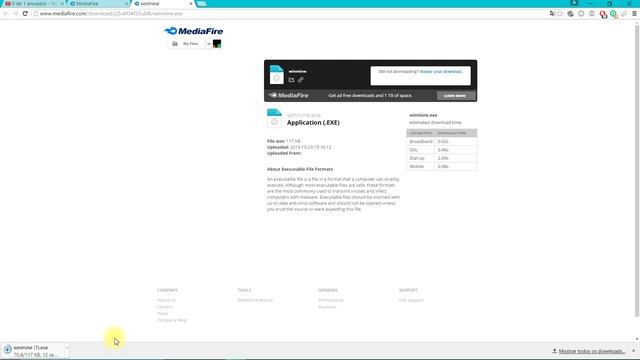Open the My Files button
Screen dimensions: 640x360
(186, 44)
